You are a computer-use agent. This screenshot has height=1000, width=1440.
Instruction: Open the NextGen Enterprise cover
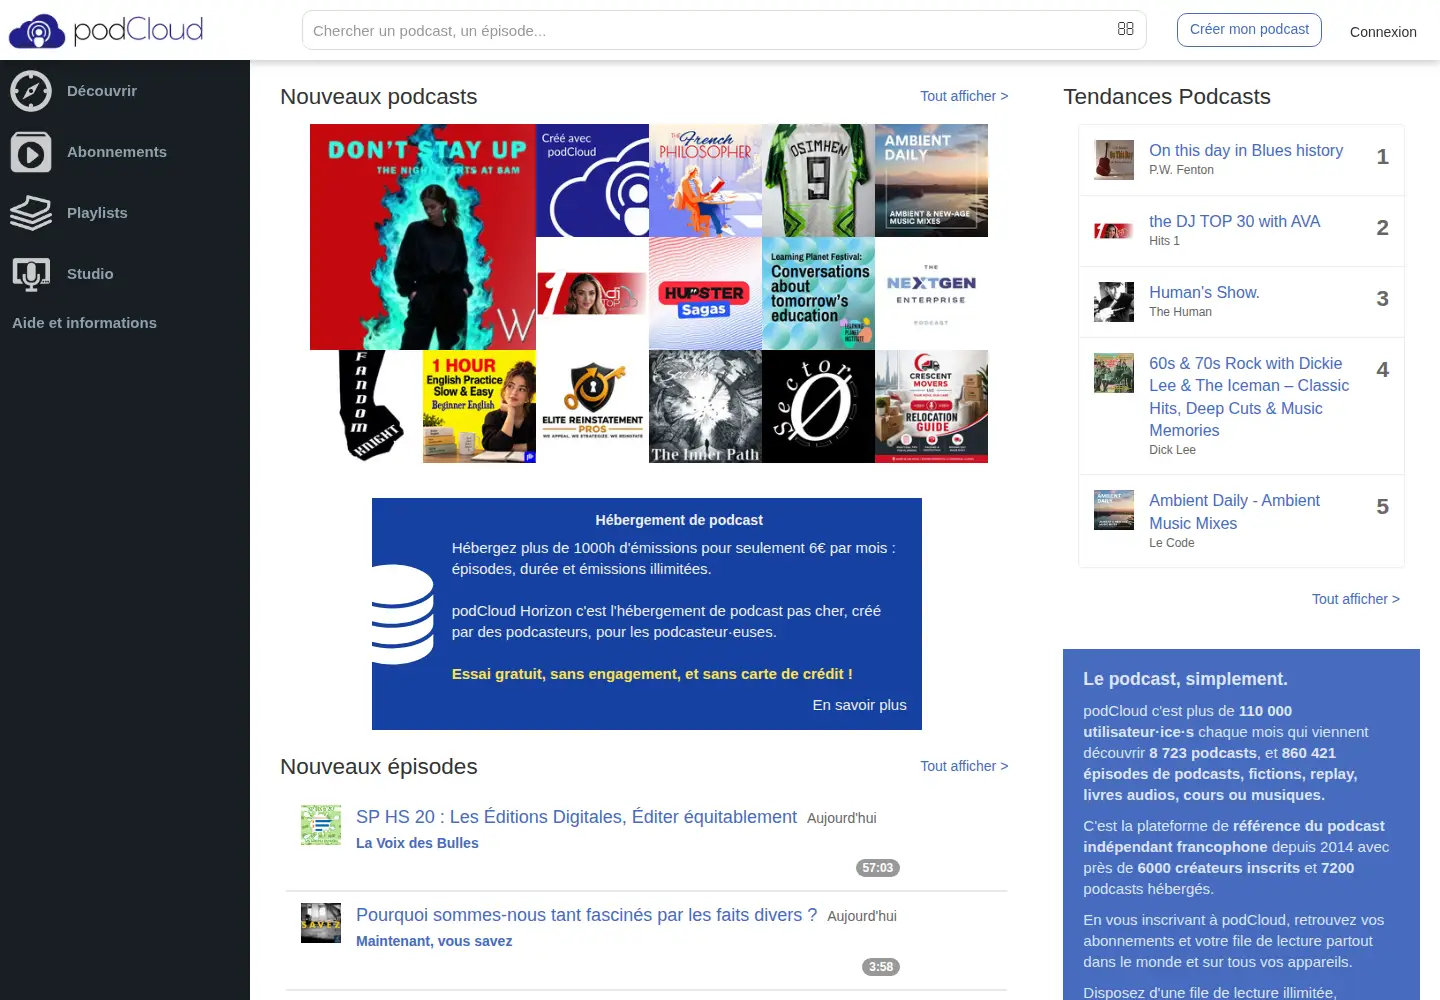[931, 293]
